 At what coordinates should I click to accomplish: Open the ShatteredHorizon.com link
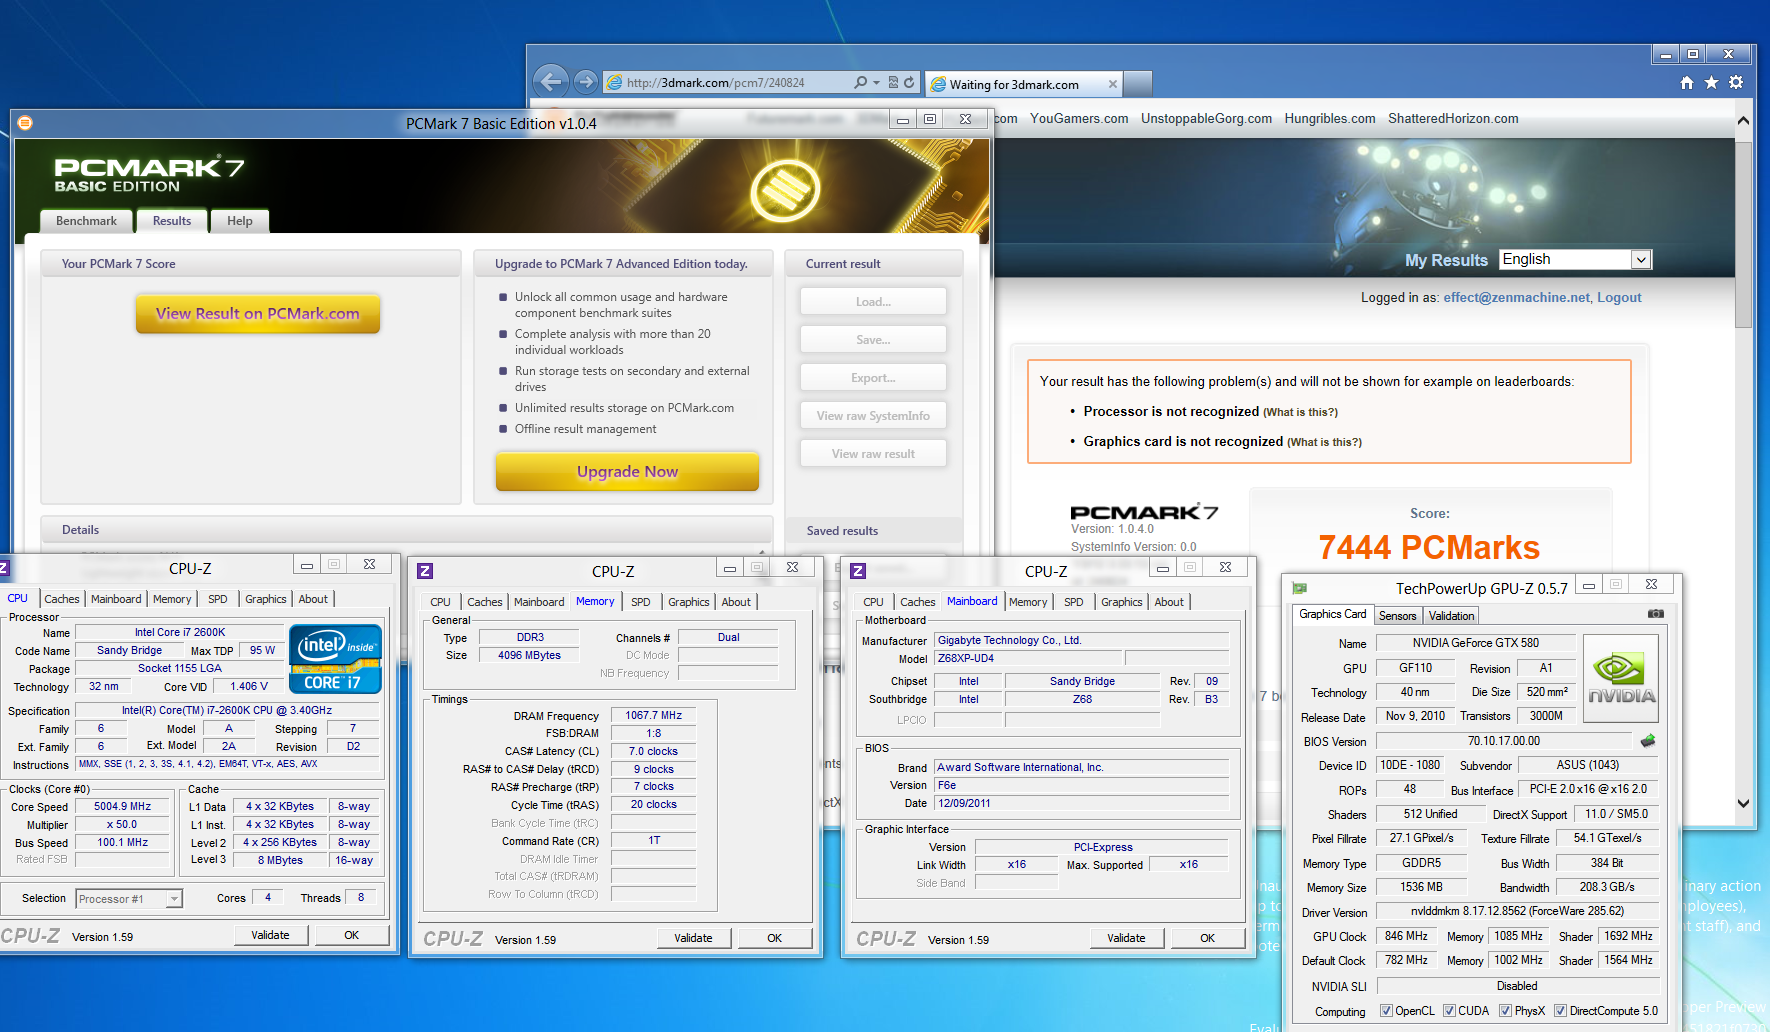pyautogui.click(x=1453, y=118)
